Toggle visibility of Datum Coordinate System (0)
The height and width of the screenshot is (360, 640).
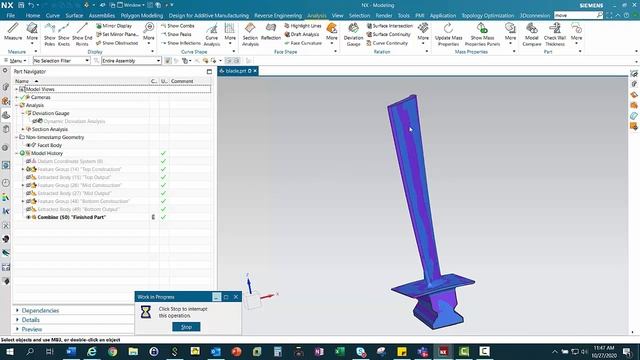pyautogui.click(x=29, y=161)
